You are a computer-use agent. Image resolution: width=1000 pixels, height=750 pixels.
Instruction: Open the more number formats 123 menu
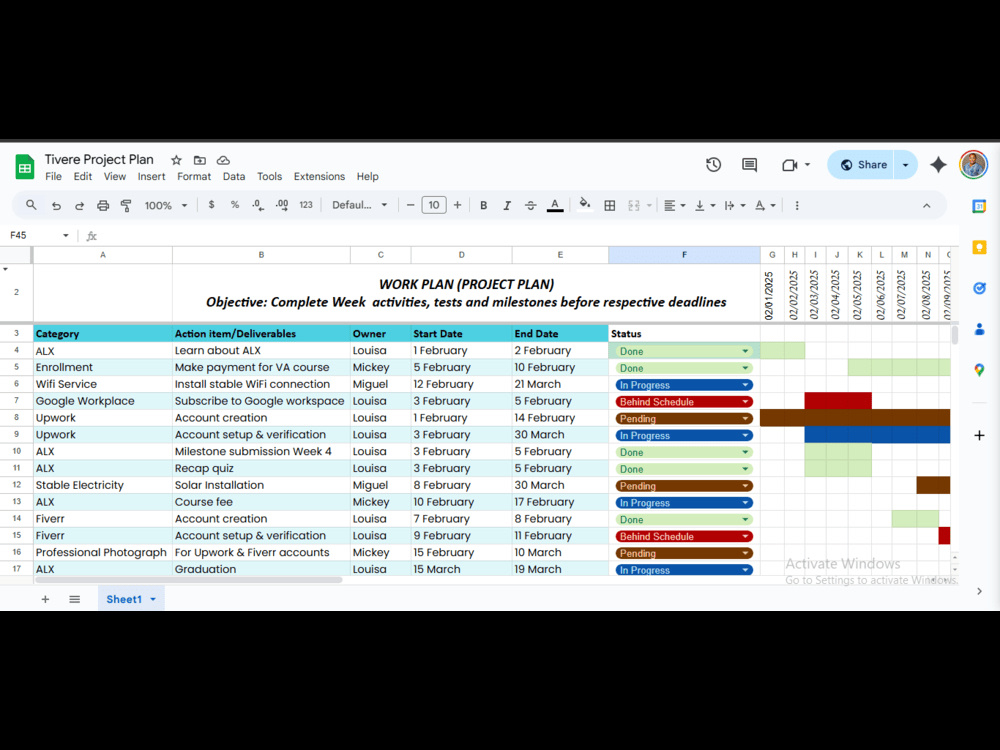point(306,205)
